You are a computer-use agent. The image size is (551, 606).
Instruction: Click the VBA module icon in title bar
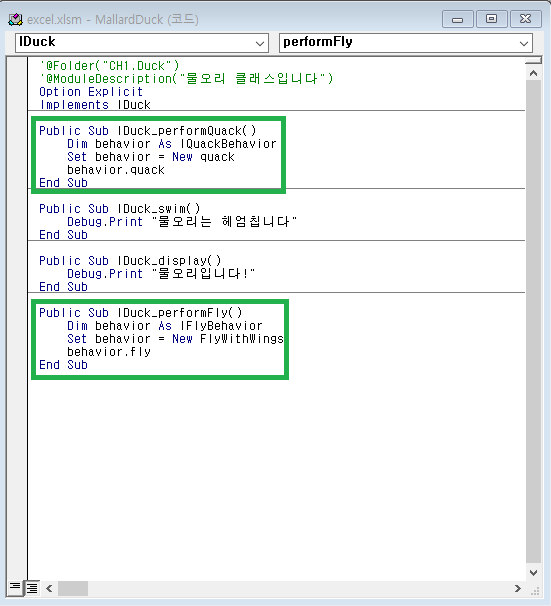point(15,19)
